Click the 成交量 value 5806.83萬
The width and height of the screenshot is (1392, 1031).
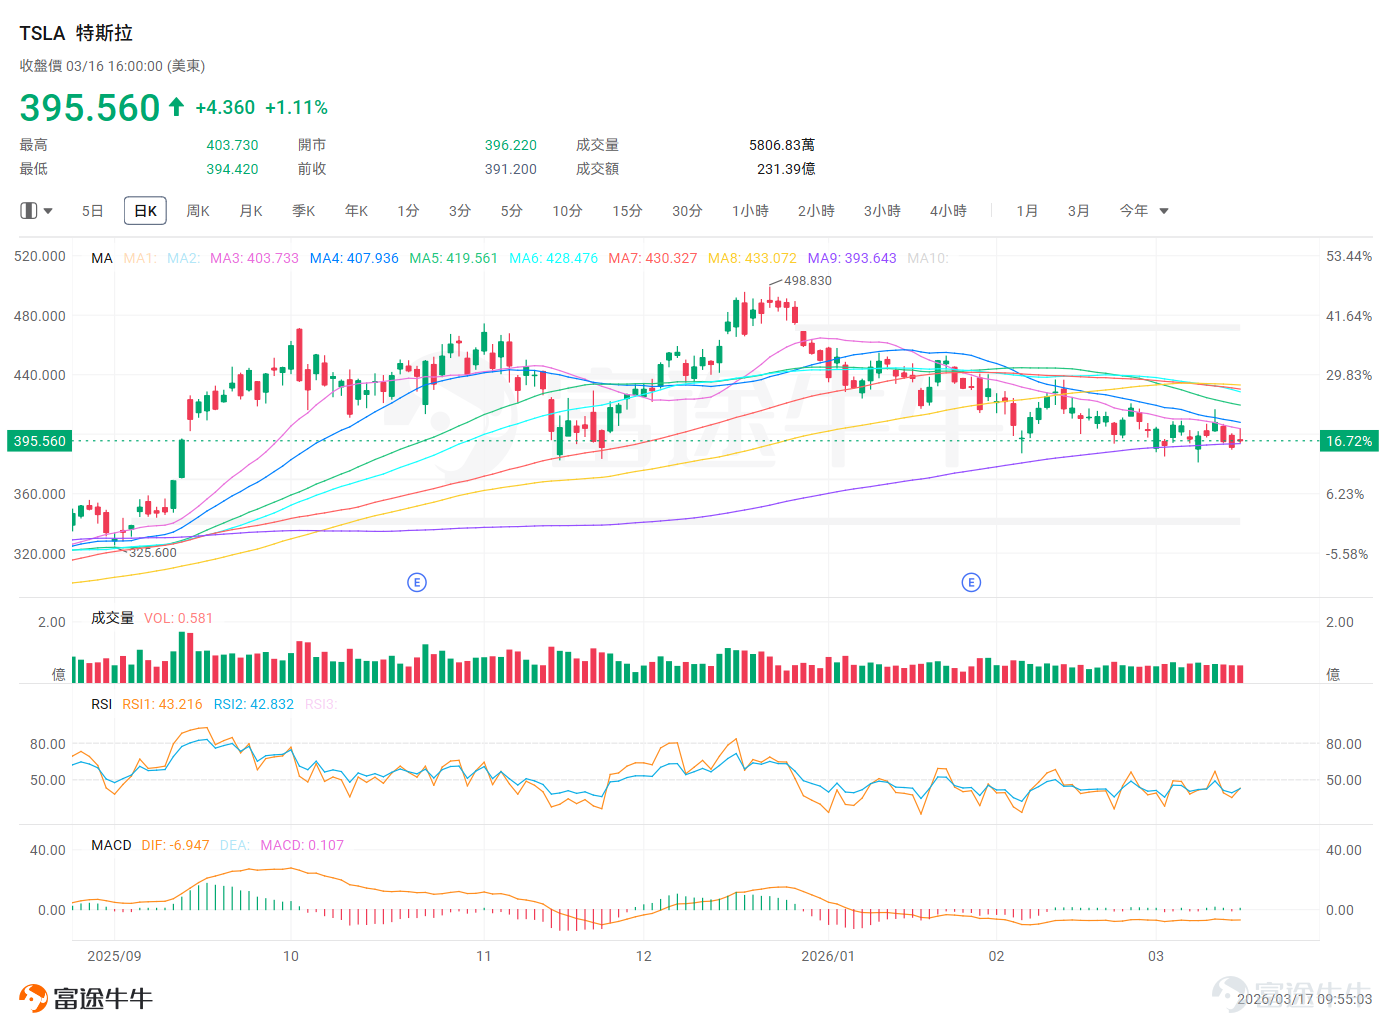click(782, 145)
